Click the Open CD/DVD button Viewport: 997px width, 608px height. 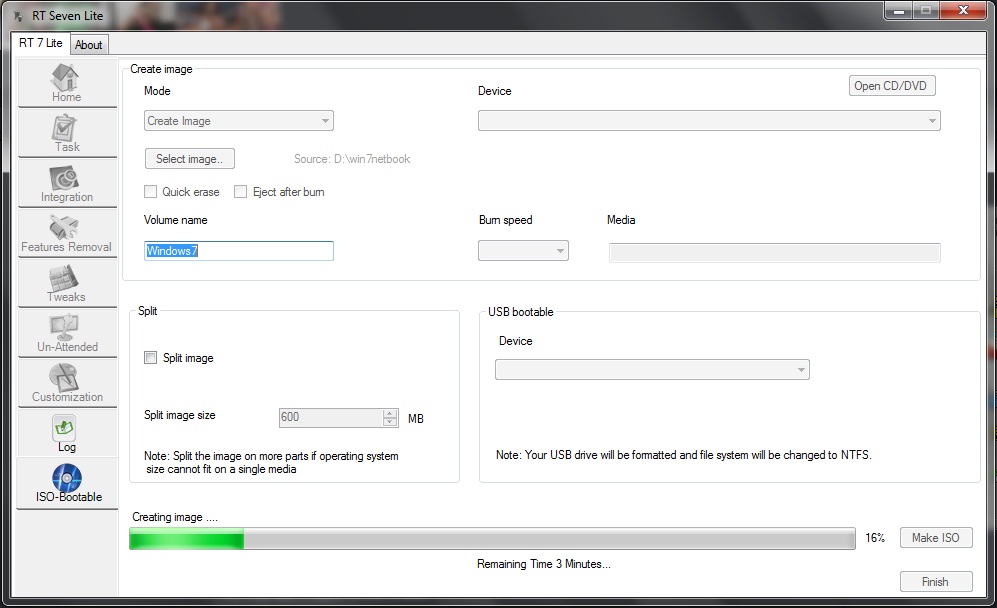(x=892, y=86)
